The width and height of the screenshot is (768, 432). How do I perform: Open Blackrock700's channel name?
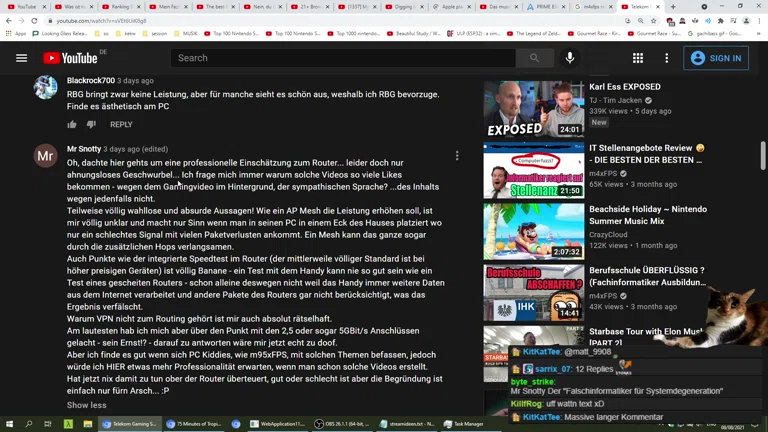[91, 80]
